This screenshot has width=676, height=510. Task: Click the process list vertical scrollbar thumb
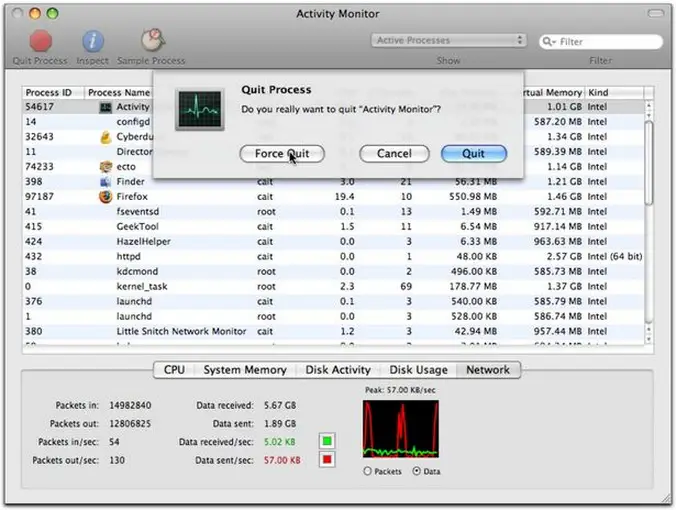coord(649,163)
